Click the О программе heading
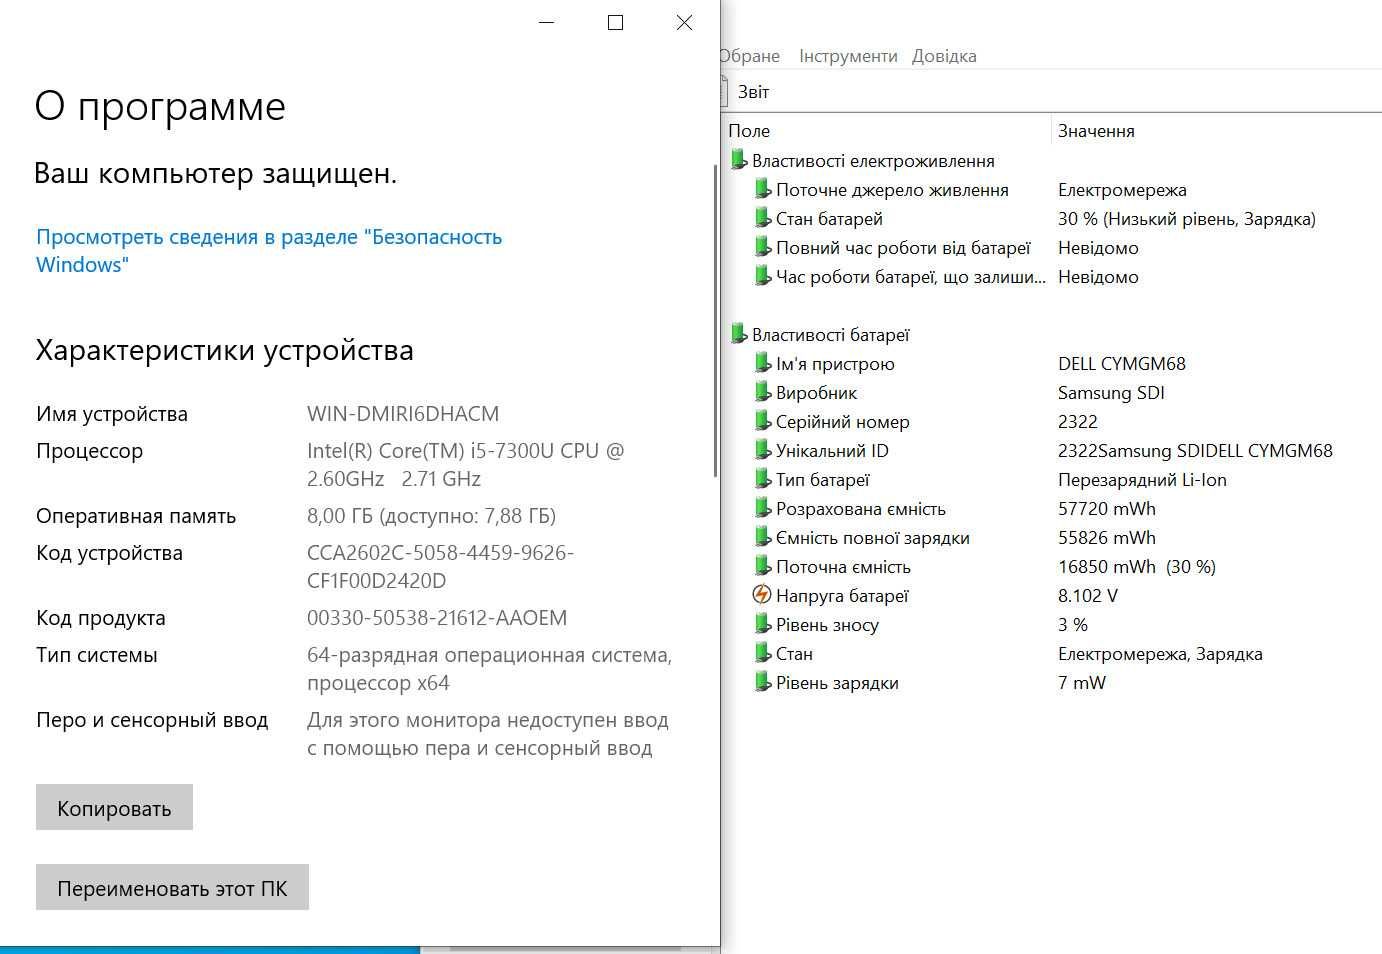Image resolution: width=1382 pixels, height=954 pixels. [x=160, y=106]
